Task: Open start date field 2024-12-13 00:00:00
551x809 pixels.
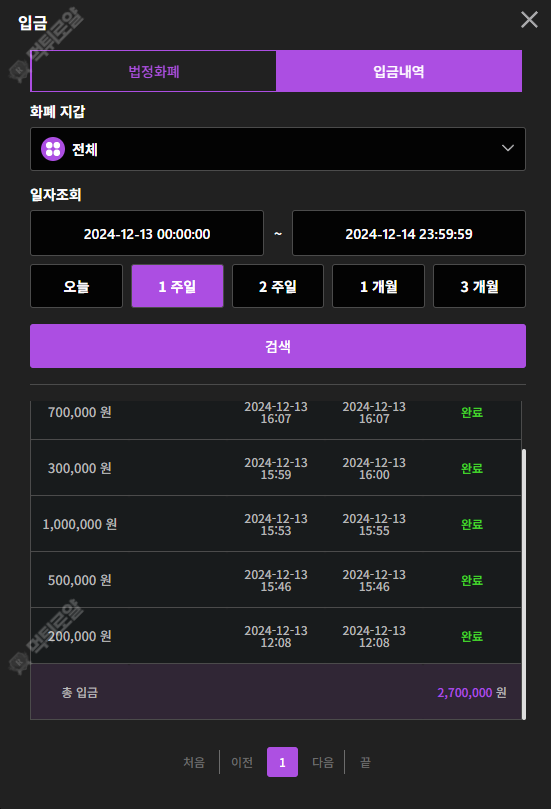Action: (147, 233)
